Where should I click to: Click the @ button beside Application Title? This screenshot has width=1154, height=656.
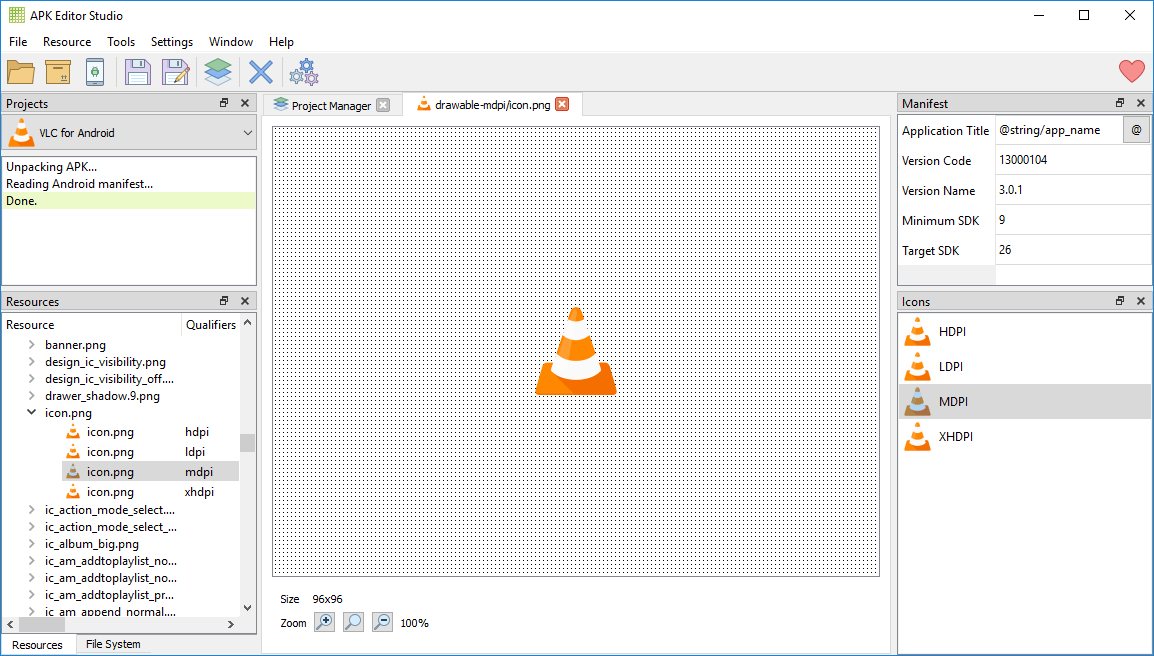click(1137, 130)
